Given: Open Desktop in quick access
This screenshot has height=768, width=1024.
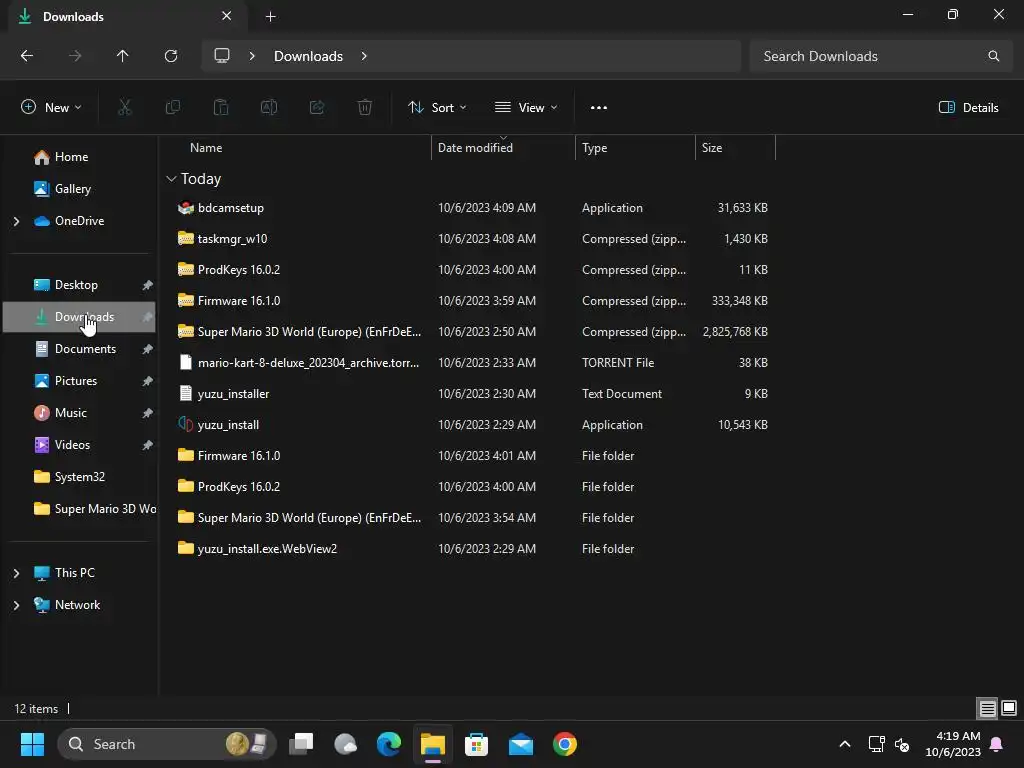Looking at the screenshot, I should click(x=76, y=285).
